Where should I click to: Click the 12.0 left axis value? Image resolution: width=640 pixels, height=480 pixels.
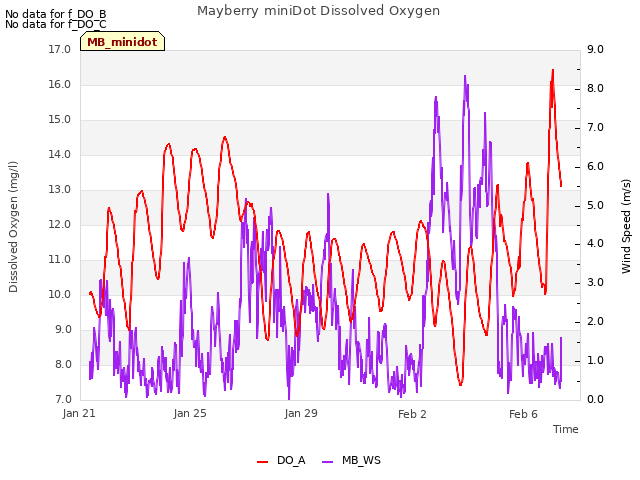[60, 224]
